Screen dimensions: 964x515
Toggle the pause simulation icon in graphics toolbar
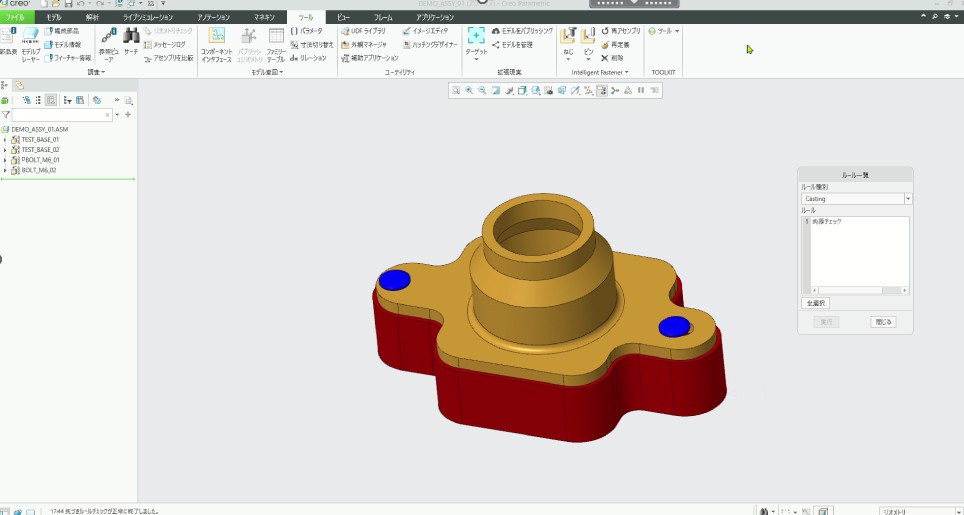click(x=641, y=90)
